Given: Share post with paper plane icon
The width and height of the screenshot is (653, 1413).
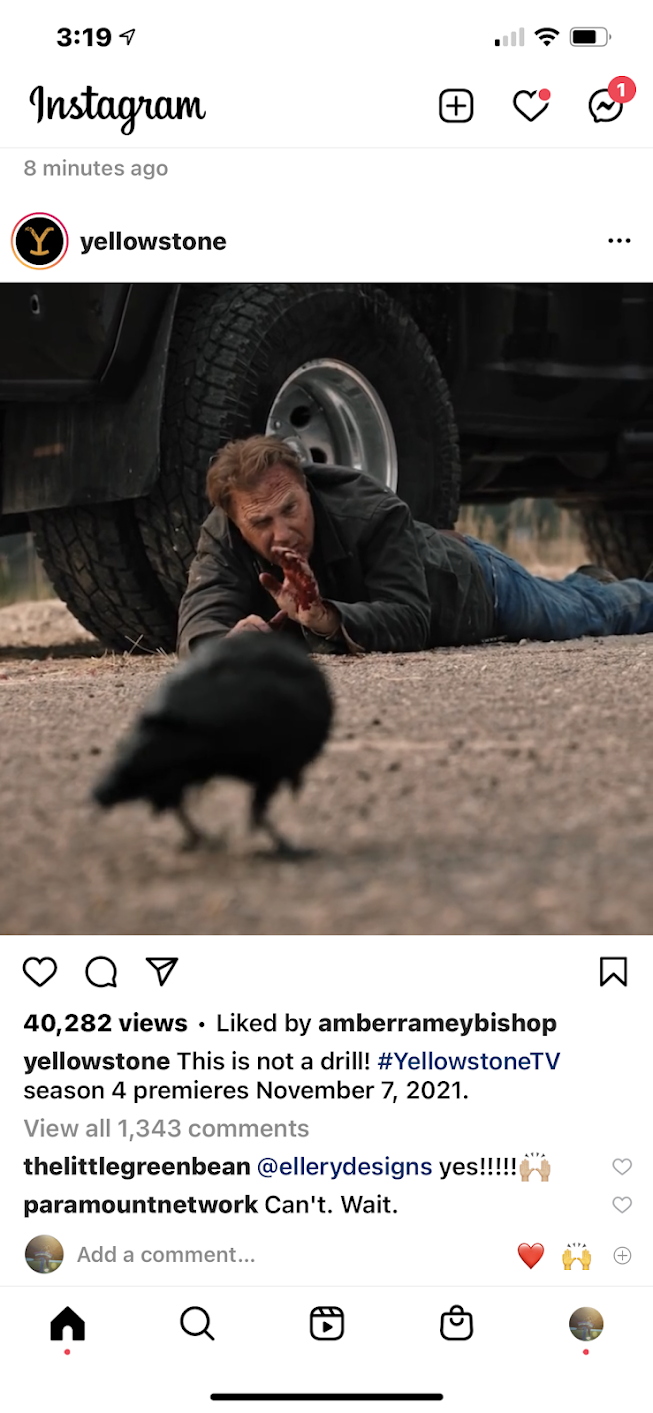Looking at the screenshot, I should point(161,970).
